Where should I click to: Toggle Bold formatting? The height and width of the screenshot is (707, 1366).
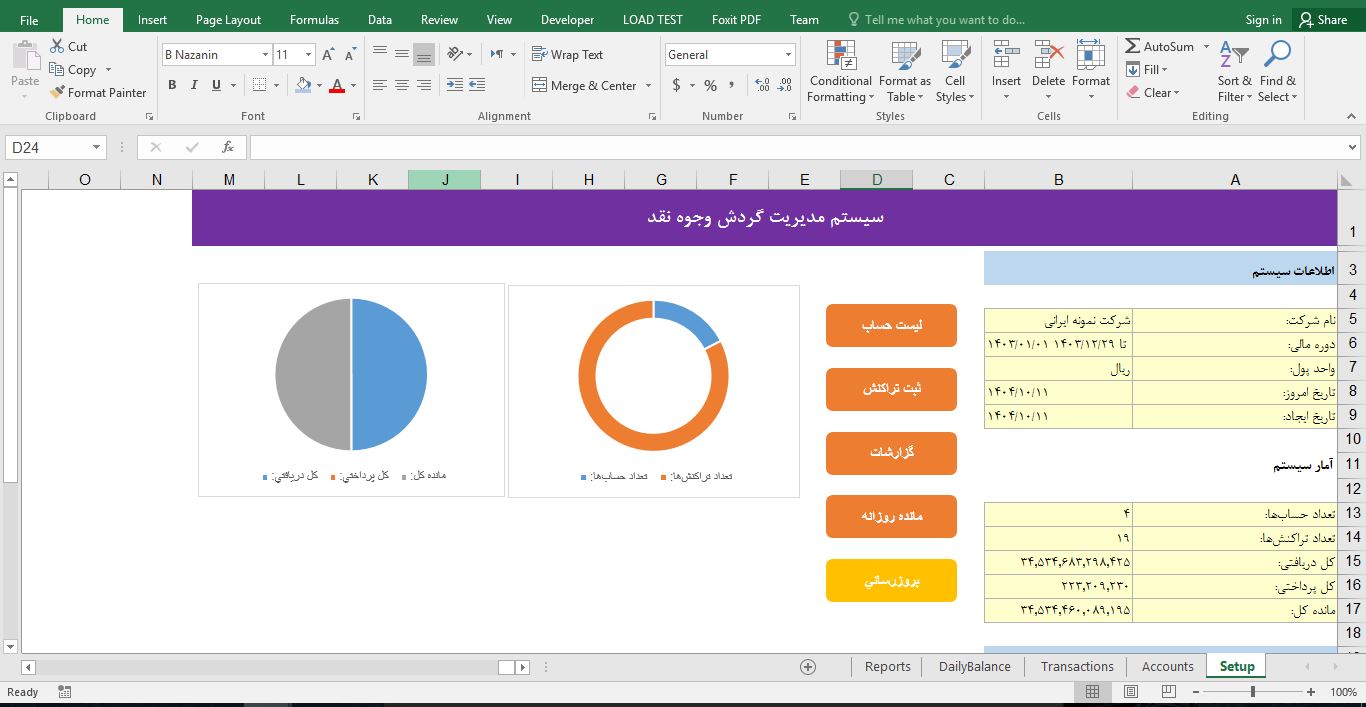pos(172,86)
